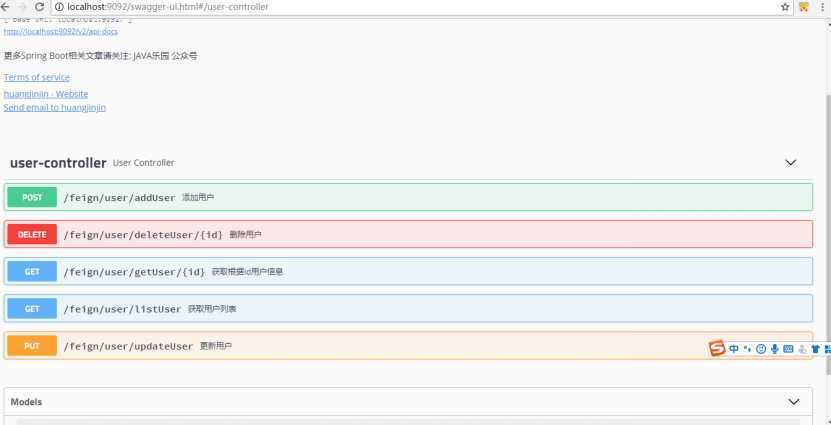Start Sogou voice input microphone

(x=774, y=349)
